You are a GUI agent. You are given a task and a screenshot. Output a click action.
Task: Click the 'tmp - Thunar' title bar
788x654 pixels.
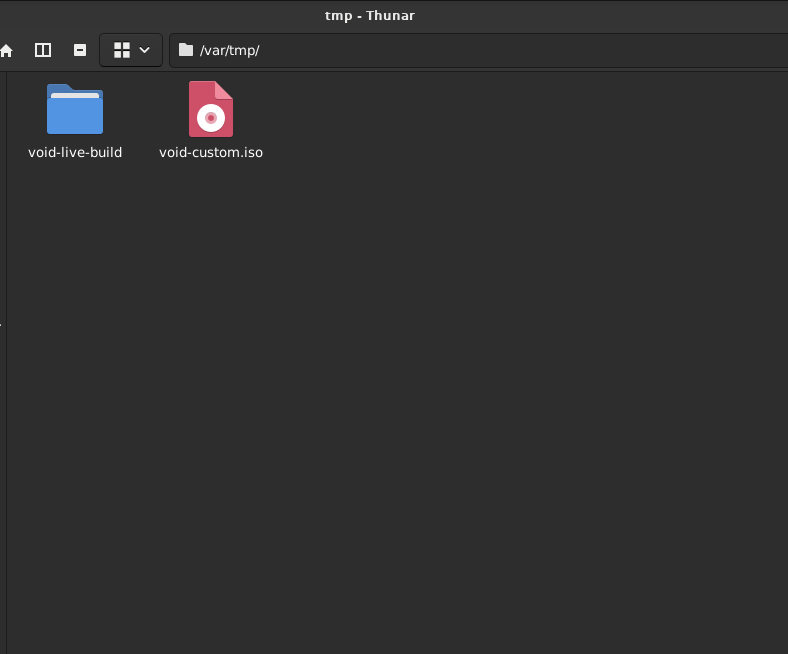370,15
